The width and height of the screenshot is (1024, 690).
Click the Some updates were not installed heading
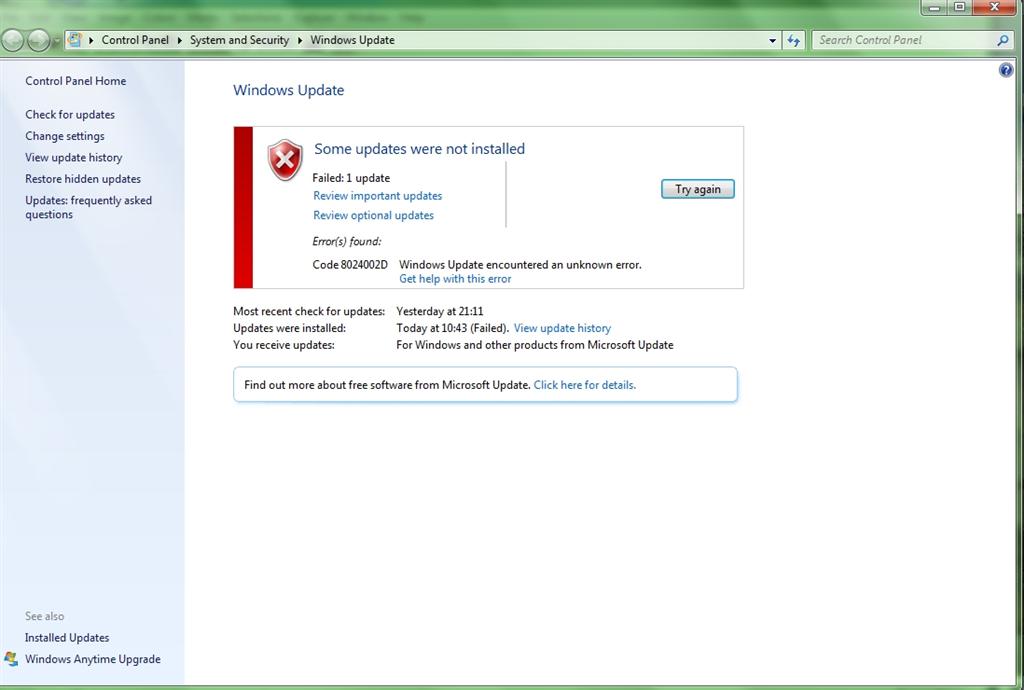(x=419, y=149)
